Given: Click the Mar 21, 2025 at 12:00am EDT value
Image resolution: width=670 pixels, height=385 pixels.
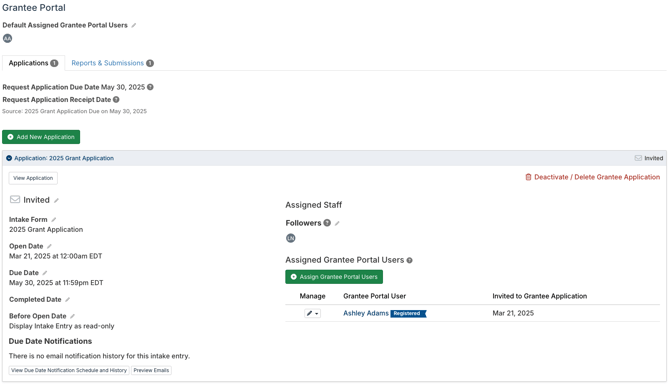Looking at the screenshot, I should [56, 256].
